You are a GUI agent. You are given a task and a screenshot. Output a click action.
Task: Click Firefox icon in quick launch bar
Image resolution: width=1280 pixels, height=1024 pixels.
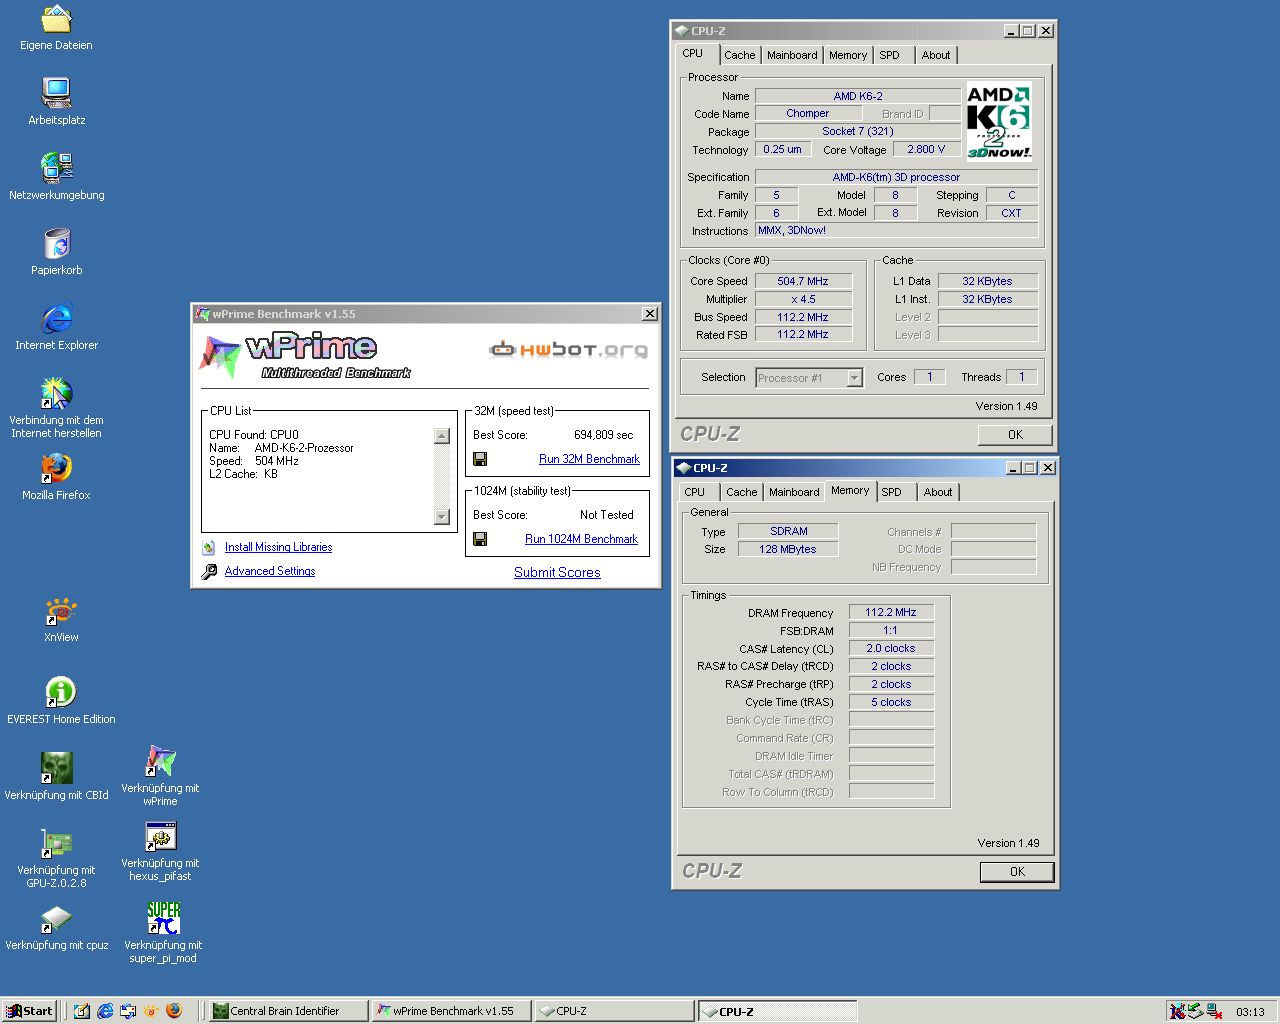(173, 1011)
